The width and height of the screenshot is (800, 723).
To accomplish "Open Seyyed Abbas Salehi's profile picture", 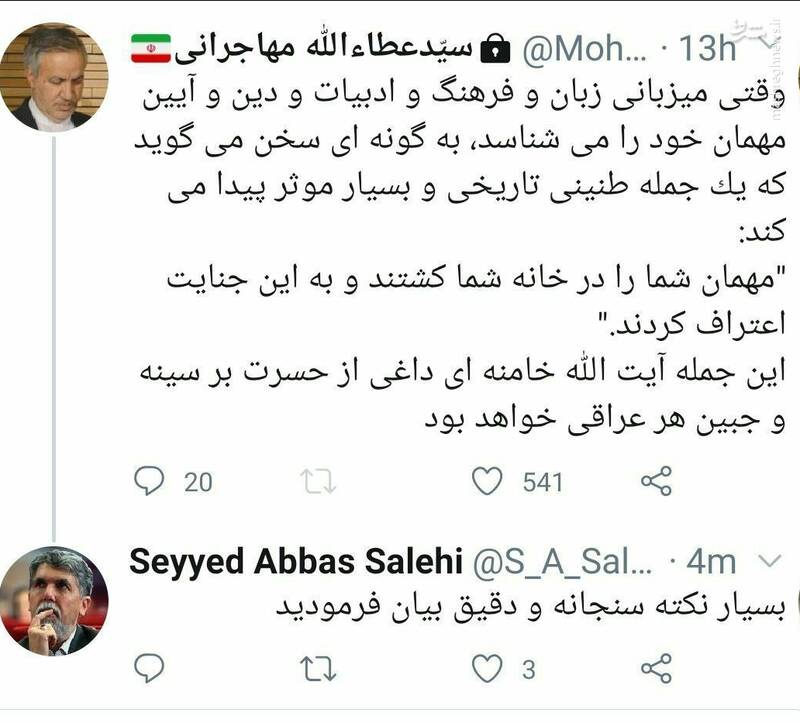I will [53, 600].
